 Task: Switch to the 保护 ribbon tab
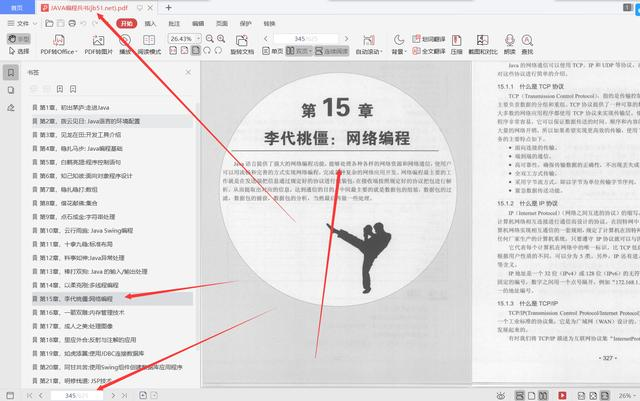[245, 23]
